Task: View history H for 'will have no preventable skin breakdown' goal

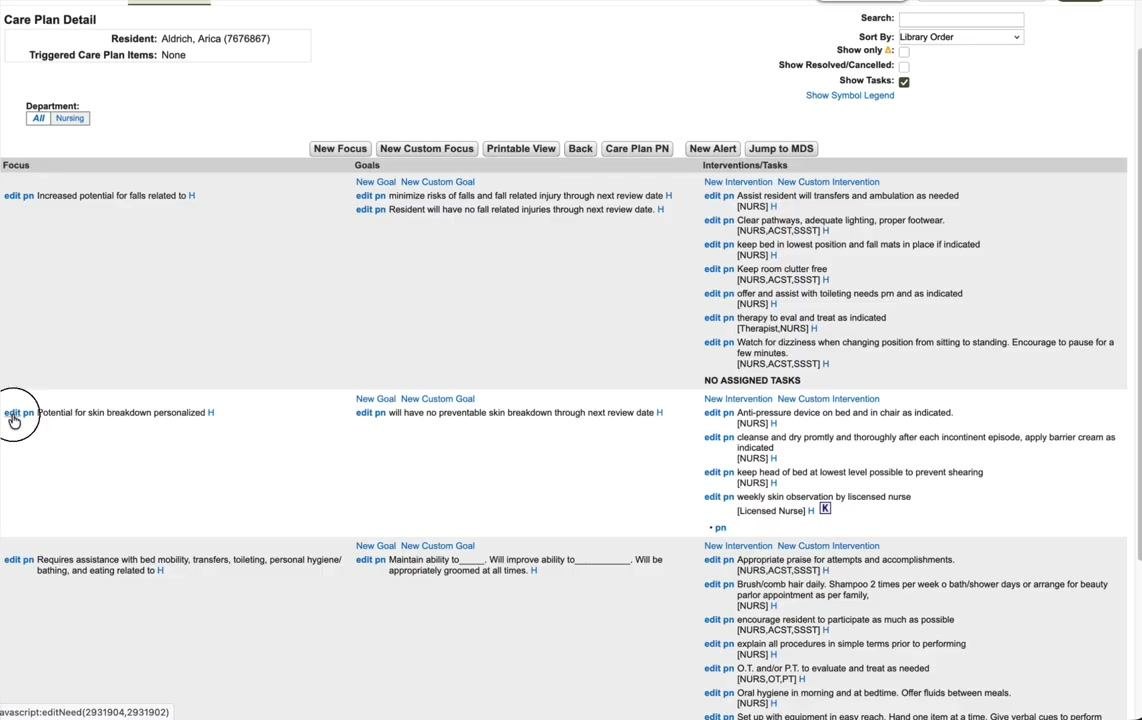Action: coord(660,413)
